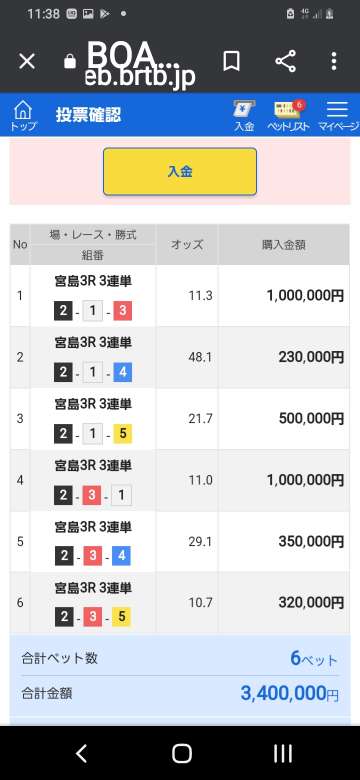Open the マイページ hamburger menu
Screen dimensions: 360x780
[x=338, y=115]
